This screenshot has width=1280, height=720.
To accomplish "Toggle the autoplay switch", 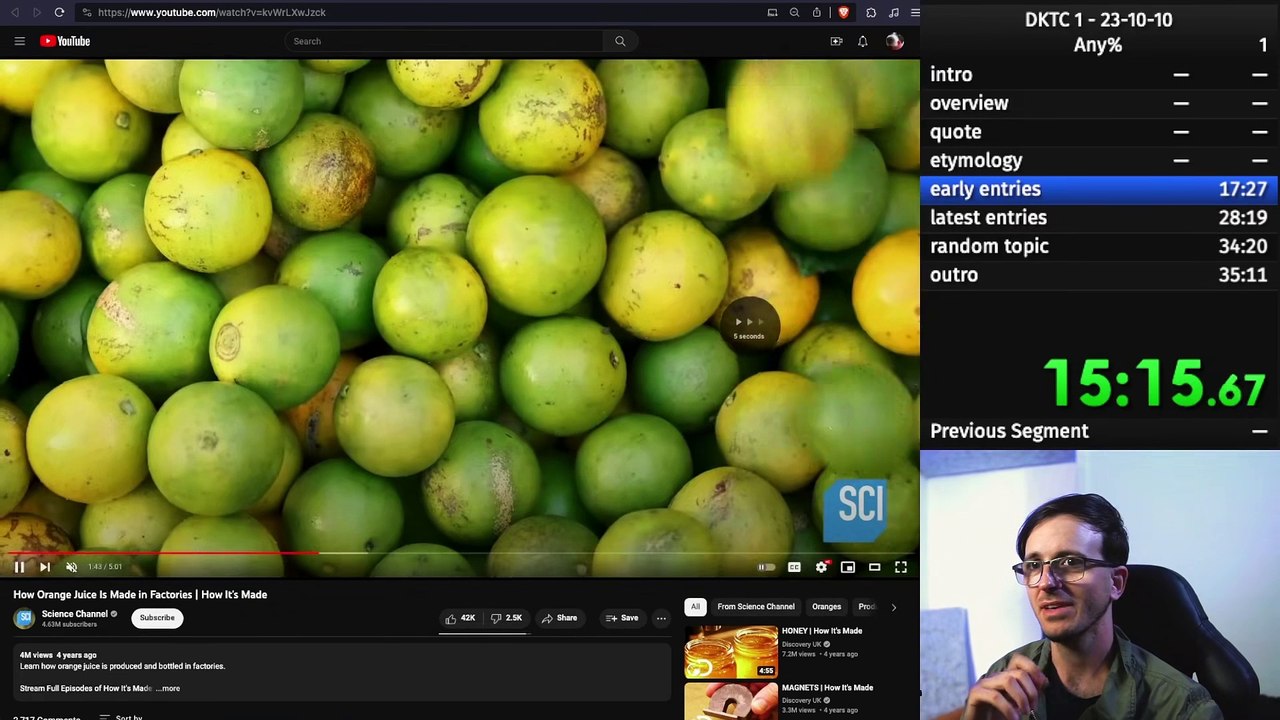I will click(766, 567).
